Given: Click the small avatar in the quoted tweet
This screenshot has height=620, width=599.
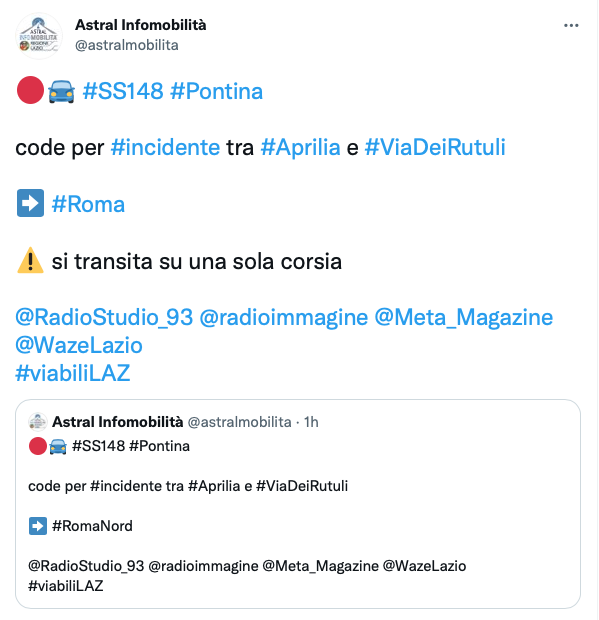Looking at the screenshot, I should tap(38, 422).
